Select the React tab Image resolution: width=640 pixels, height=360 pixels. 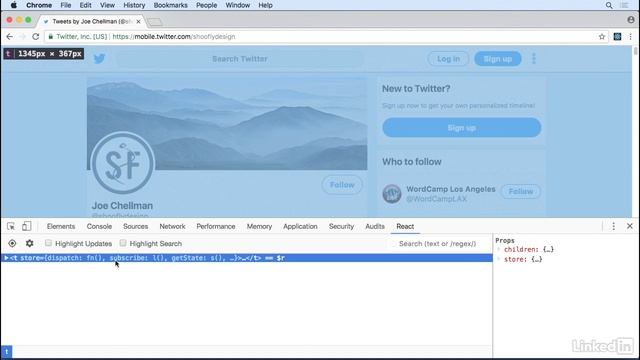(405, 226)
